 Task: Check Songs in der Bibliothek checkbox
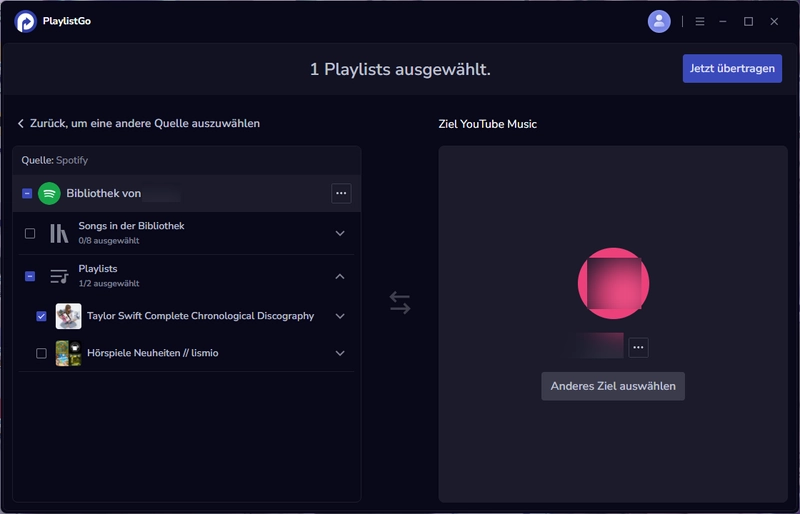point(30,233)
